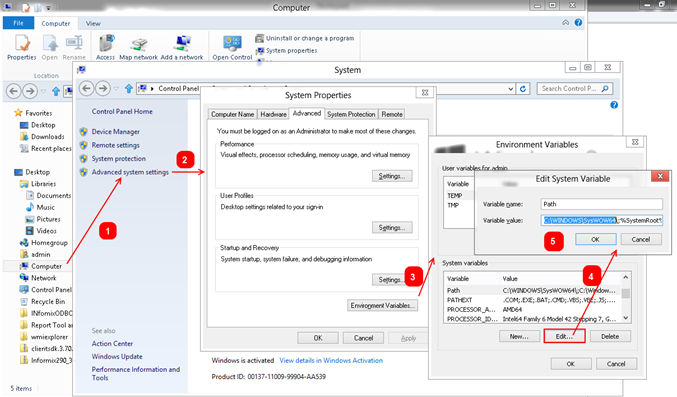Select the Path system variable row

coord(533,290)
